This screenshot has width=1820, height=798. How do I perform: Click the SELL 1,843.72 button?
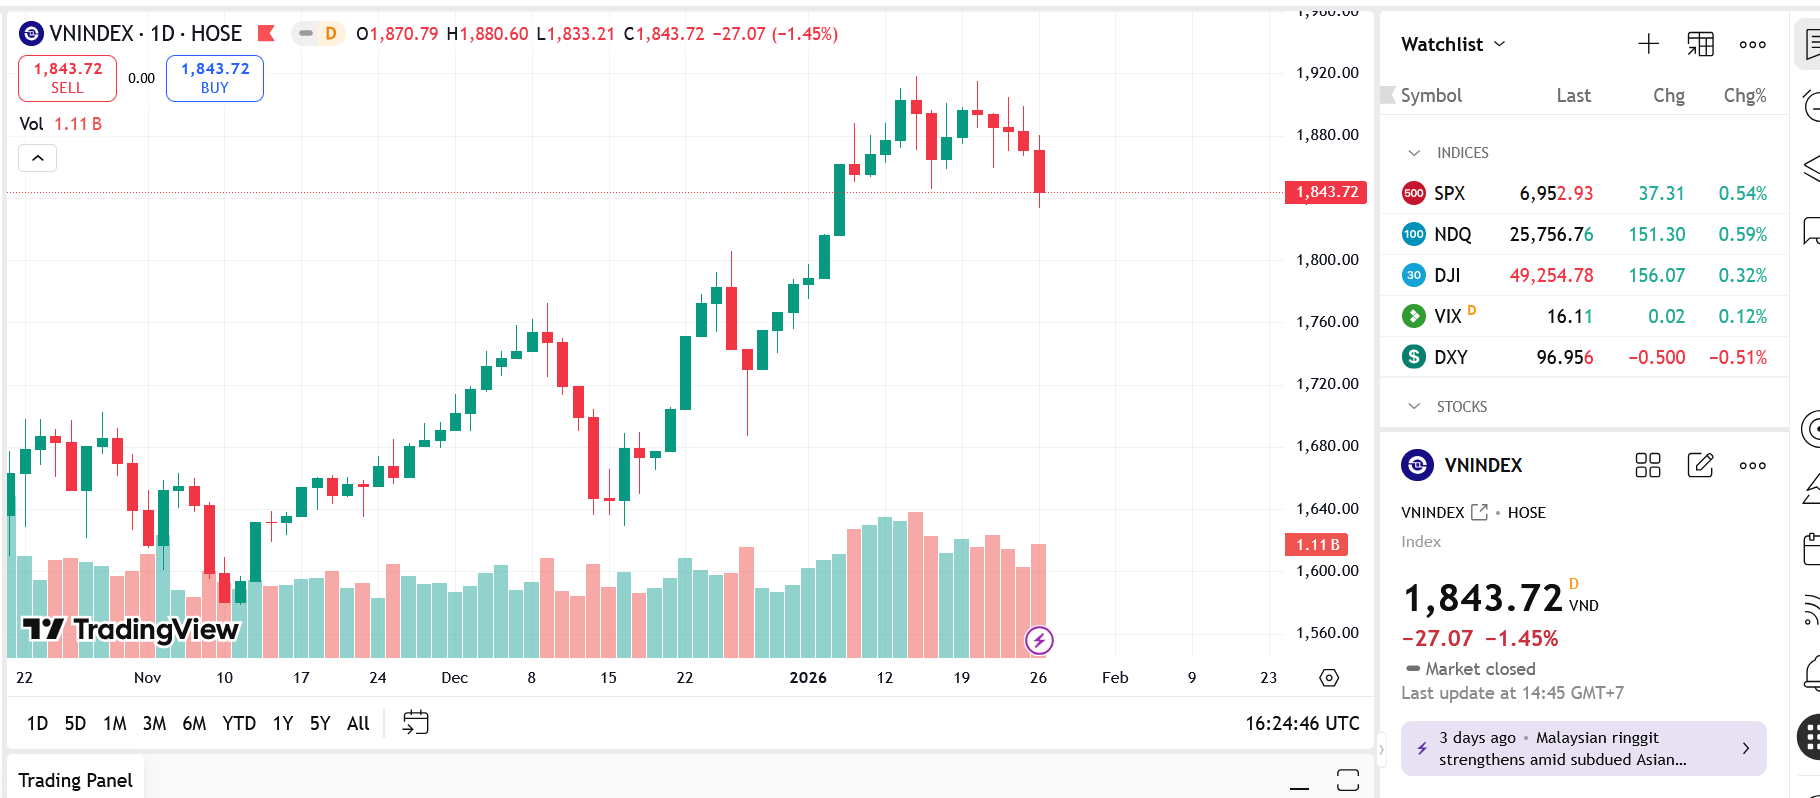67,78
